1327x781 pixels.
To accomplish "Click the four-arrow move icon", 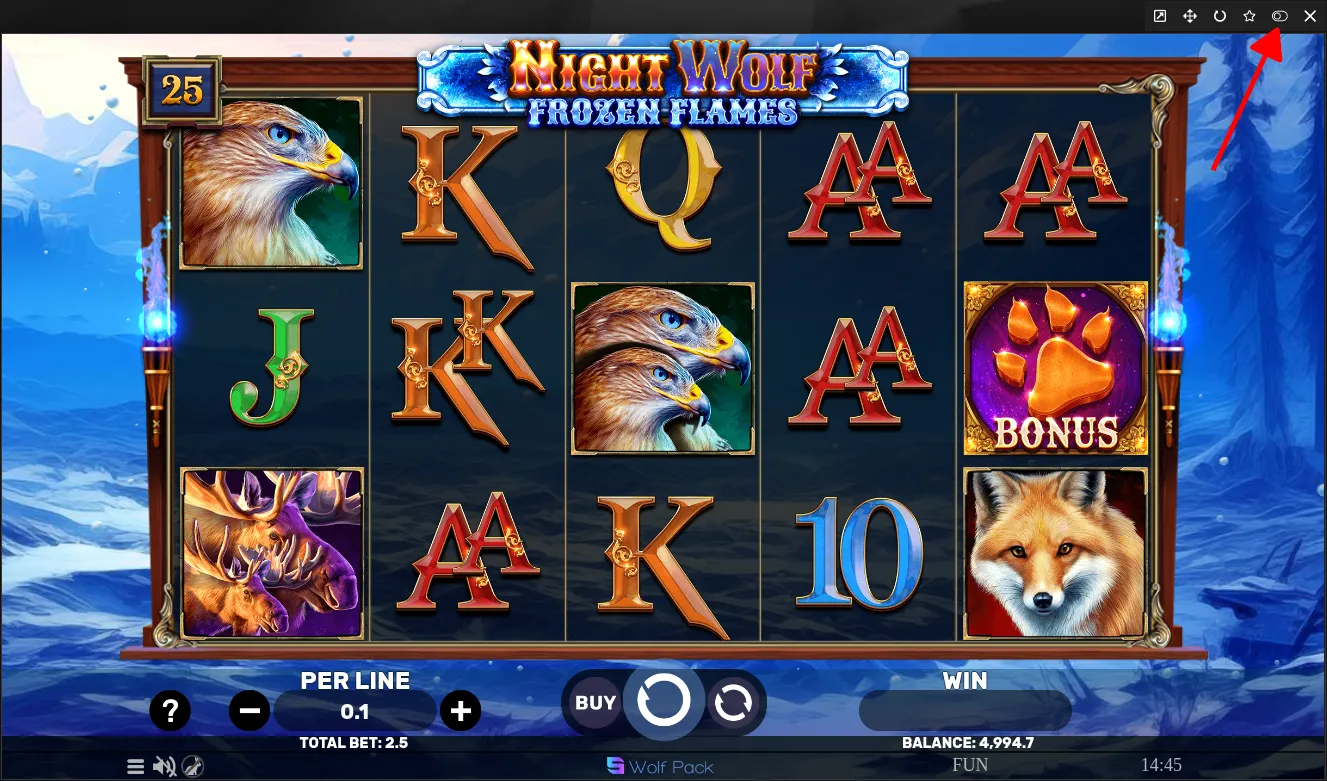I will [x=1190, y=16].
